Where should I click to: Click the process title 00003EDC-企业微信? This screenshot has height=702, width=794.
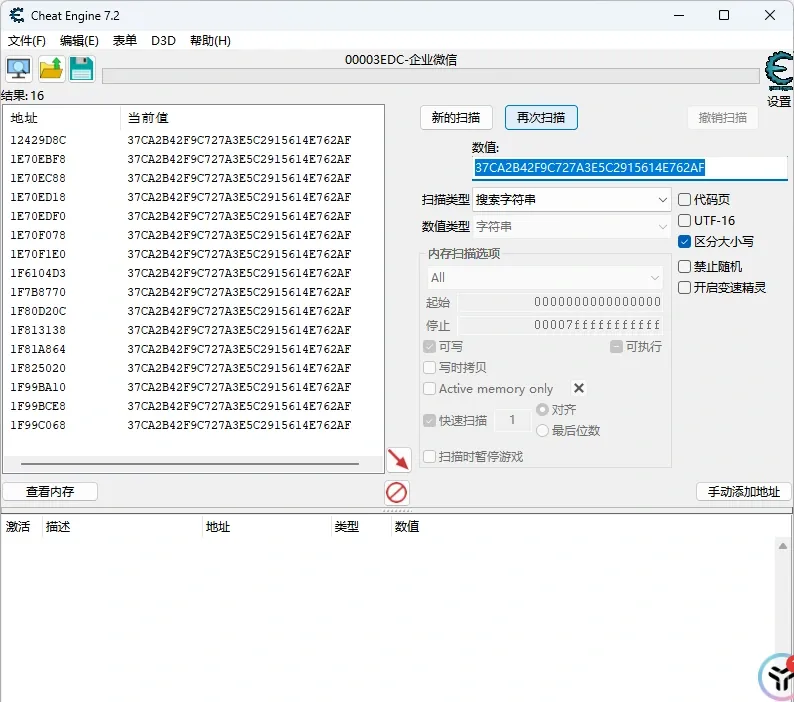[x=401, y=60]
